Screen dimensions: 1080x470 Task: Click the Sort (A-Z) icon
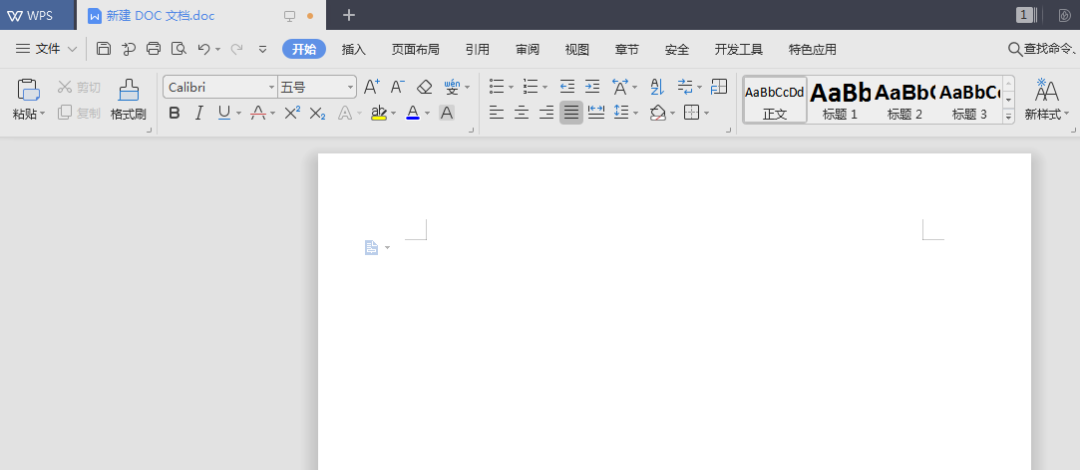657,87
